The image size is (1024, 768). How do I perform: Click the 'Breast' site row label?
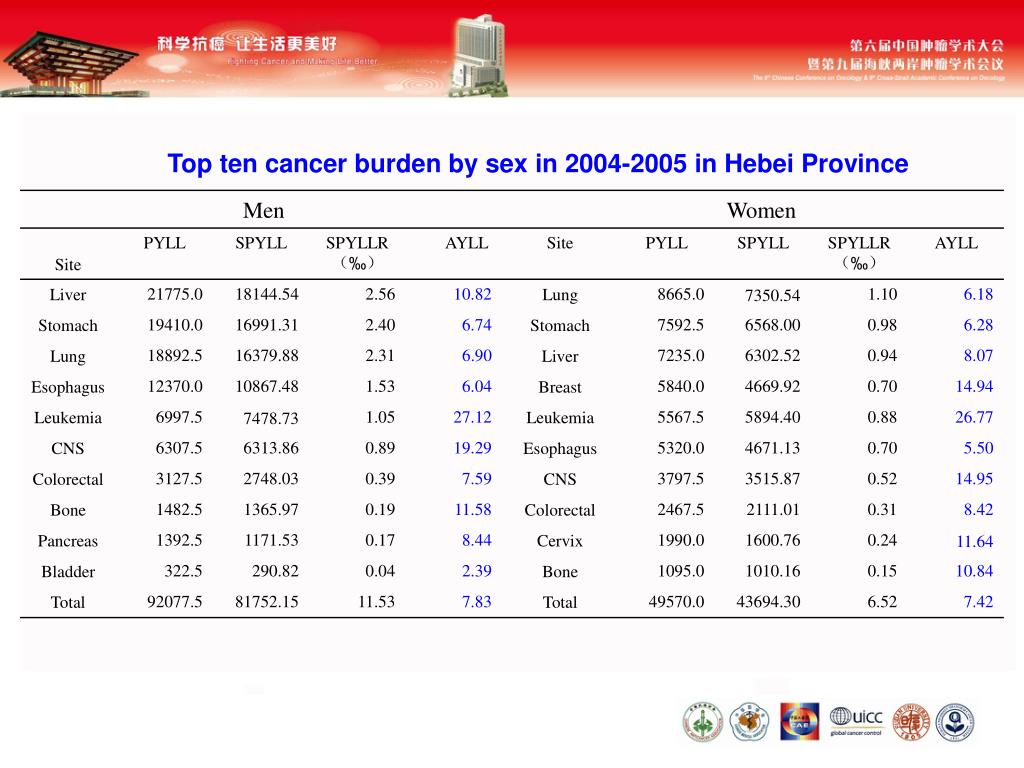(x=560, y=387)
